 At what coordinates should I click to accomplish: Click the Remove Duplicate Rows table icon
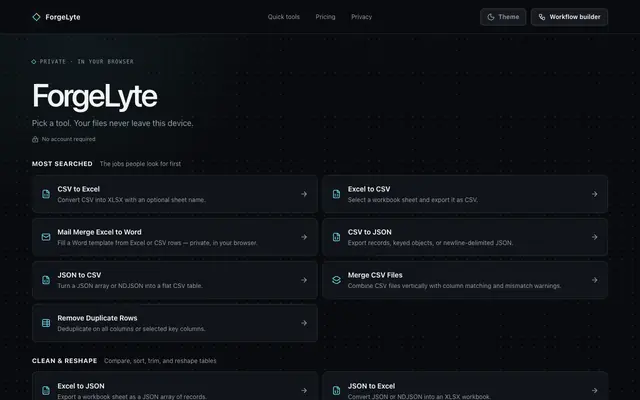click(x=46, y=323)
